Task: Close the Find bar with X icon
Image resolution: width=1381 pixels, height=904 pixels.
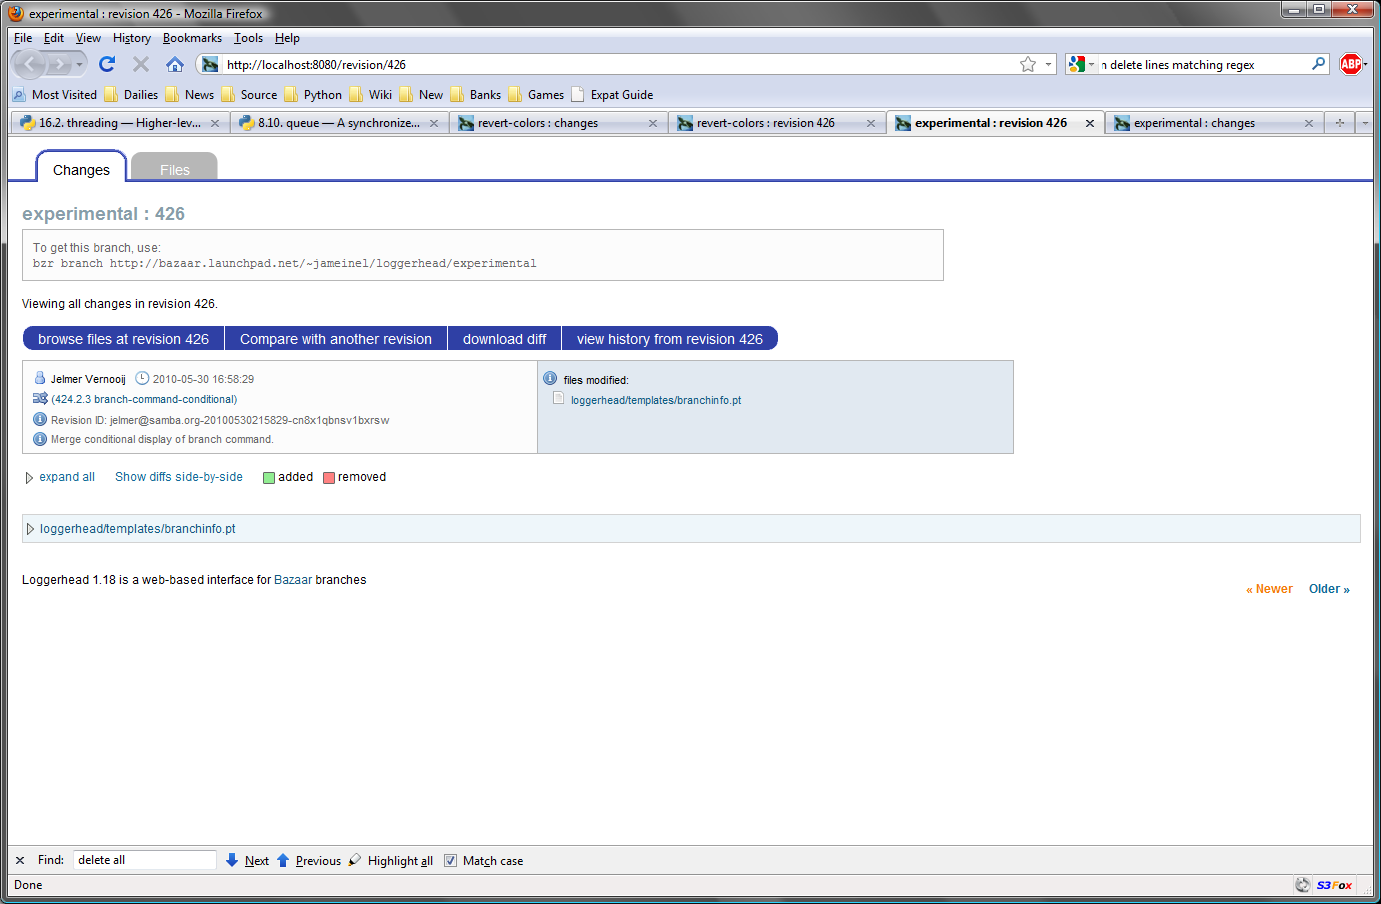Action: pos(20,860)
